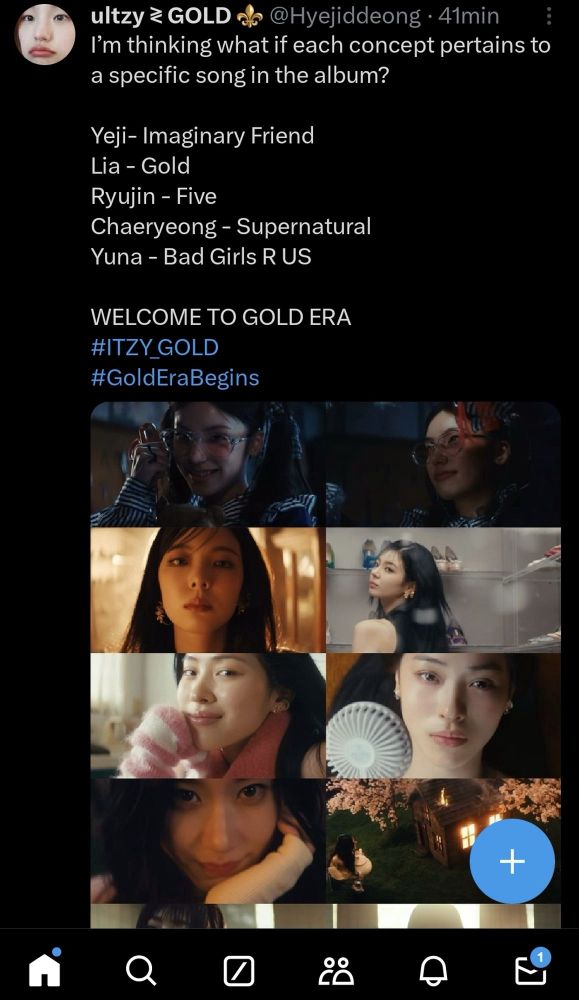Open the #ITZY_GOLD hashtag
The width and height of the screenshot is (579, 1000).
[155, 347]
